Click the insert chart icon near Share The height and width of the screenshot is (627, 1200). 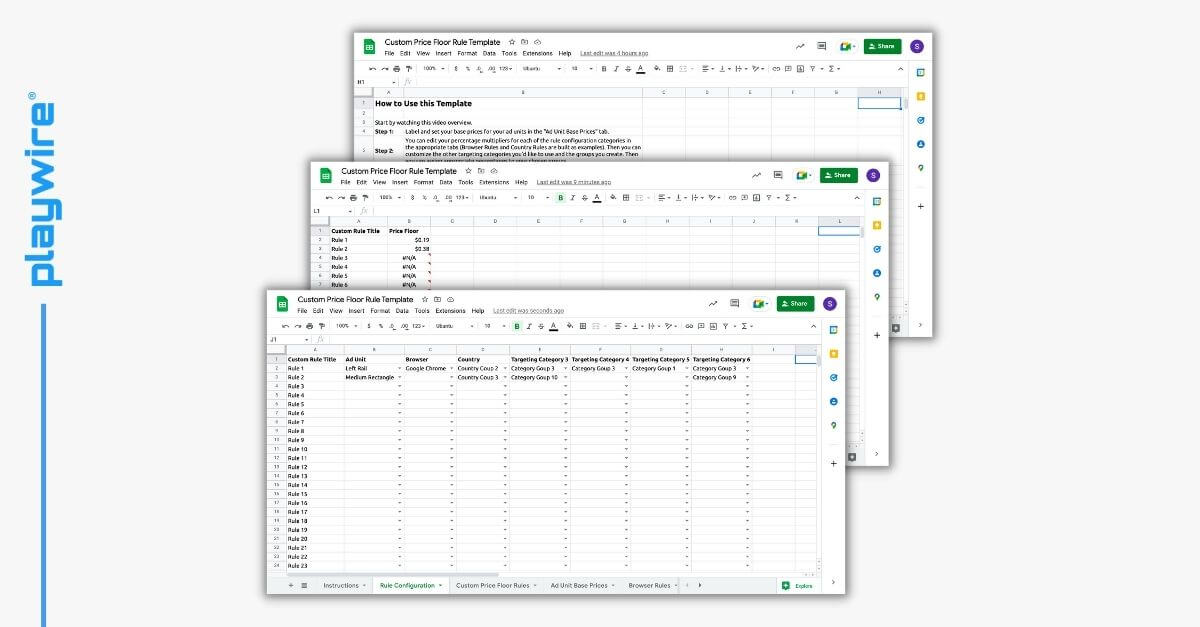tap(713, 303)
